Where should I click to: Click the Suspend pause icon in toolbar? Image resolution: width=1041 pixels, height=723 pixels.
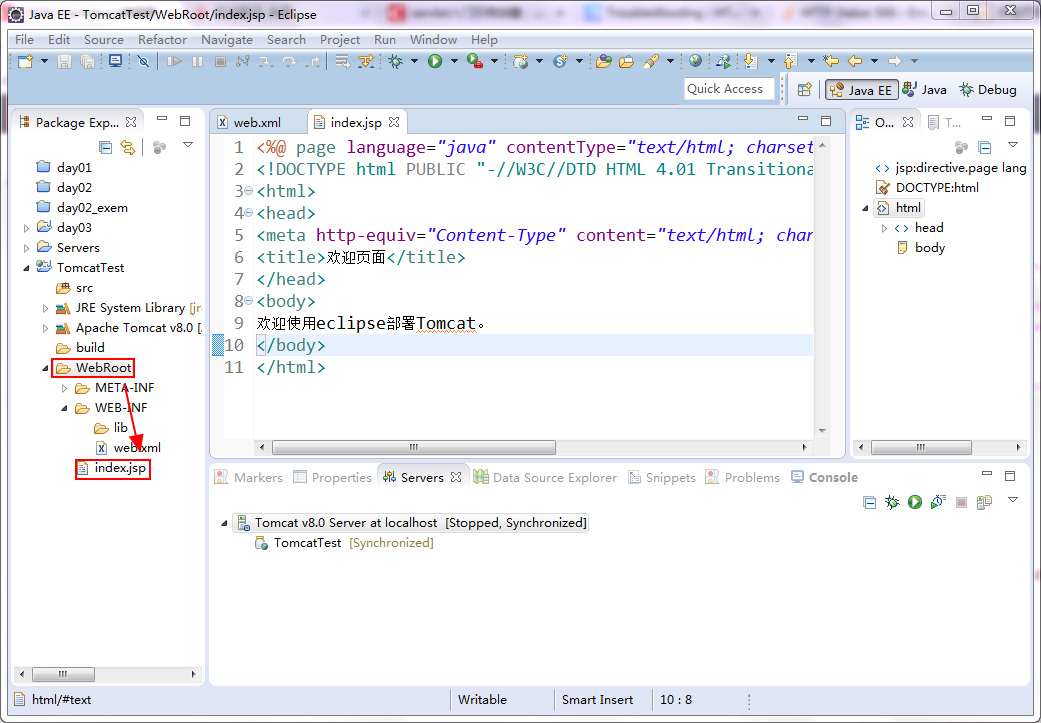pyautogui.click(x=198, y=62)
